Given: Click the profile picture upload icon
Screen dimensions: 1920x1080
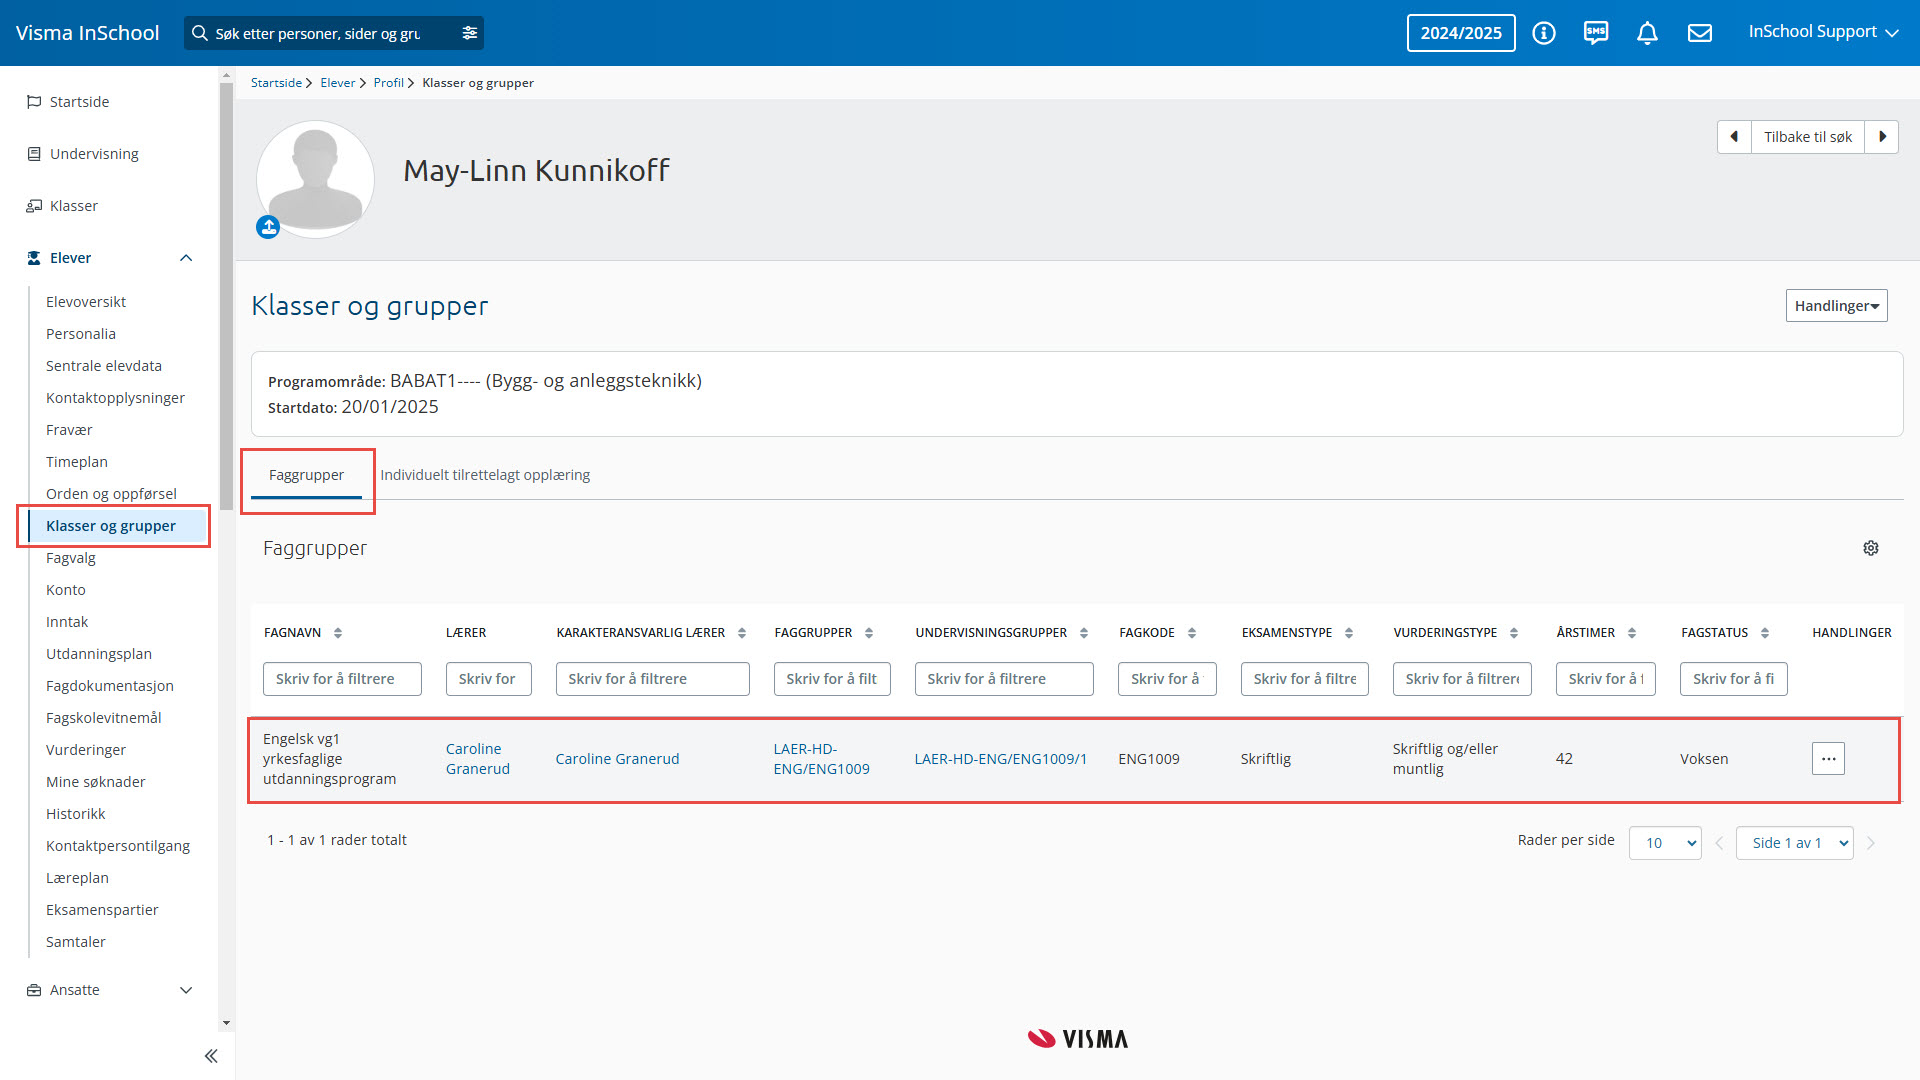Looking at the screenshot, I should click(x=268, y=227).
